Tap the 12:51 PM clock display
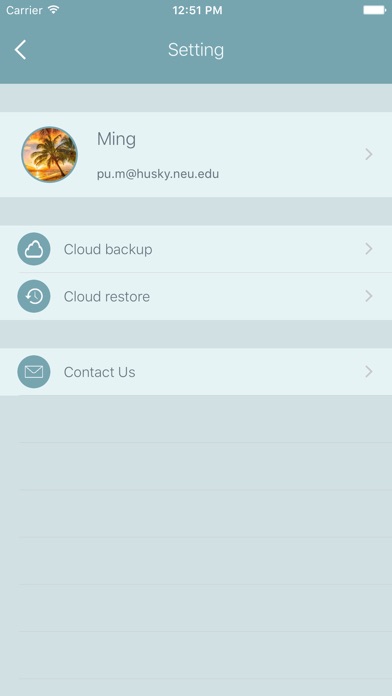Screen dimensions: 392x696 point(197,10)
